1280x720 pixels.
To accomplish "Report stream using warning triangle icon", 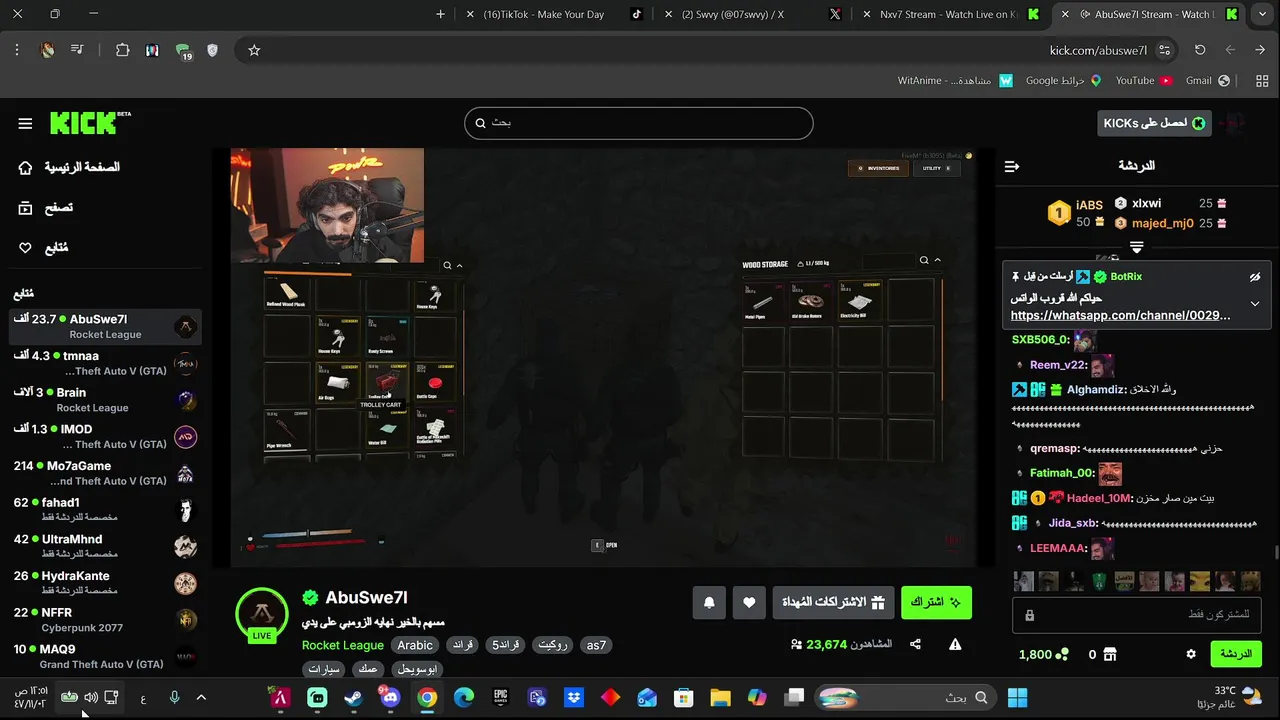I will click(955, 645).
